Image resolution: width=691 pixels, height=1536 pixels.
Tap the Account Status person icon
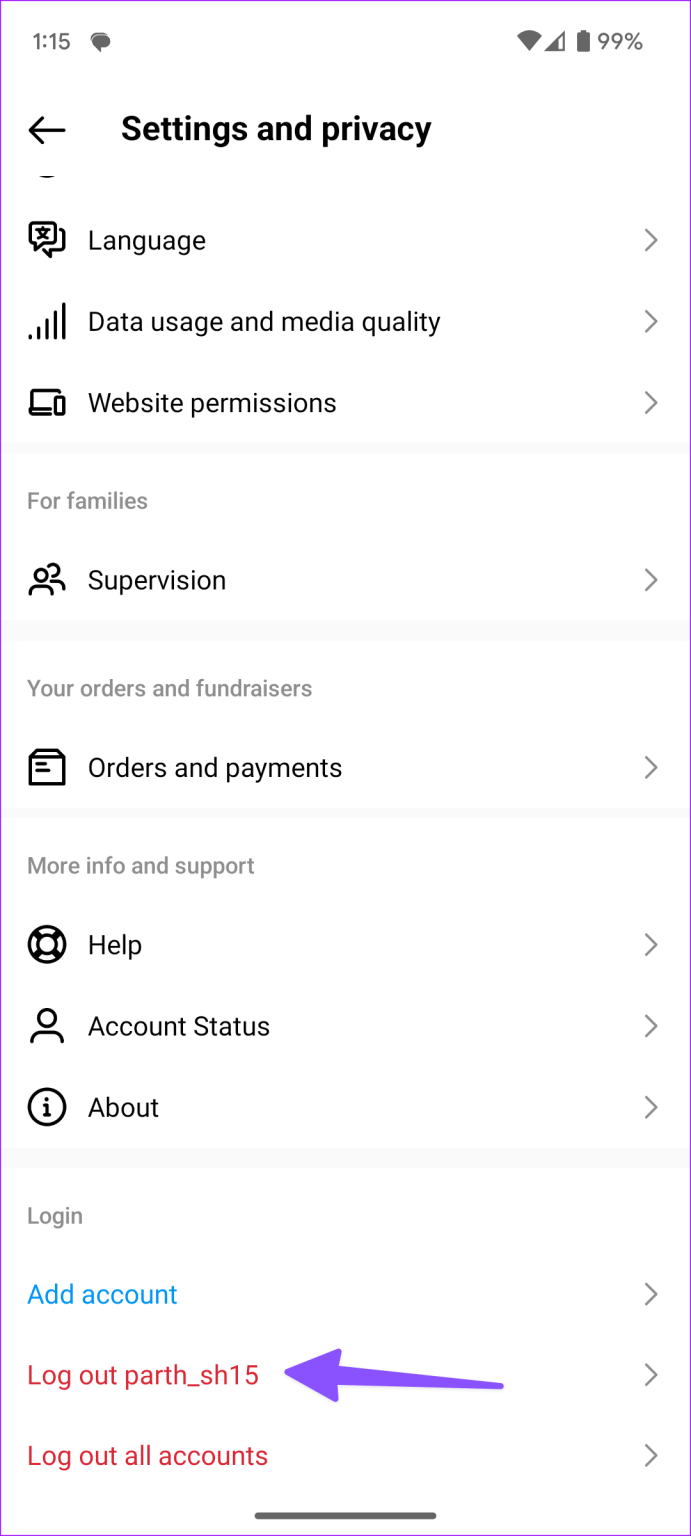click(x=47, y=1026)
